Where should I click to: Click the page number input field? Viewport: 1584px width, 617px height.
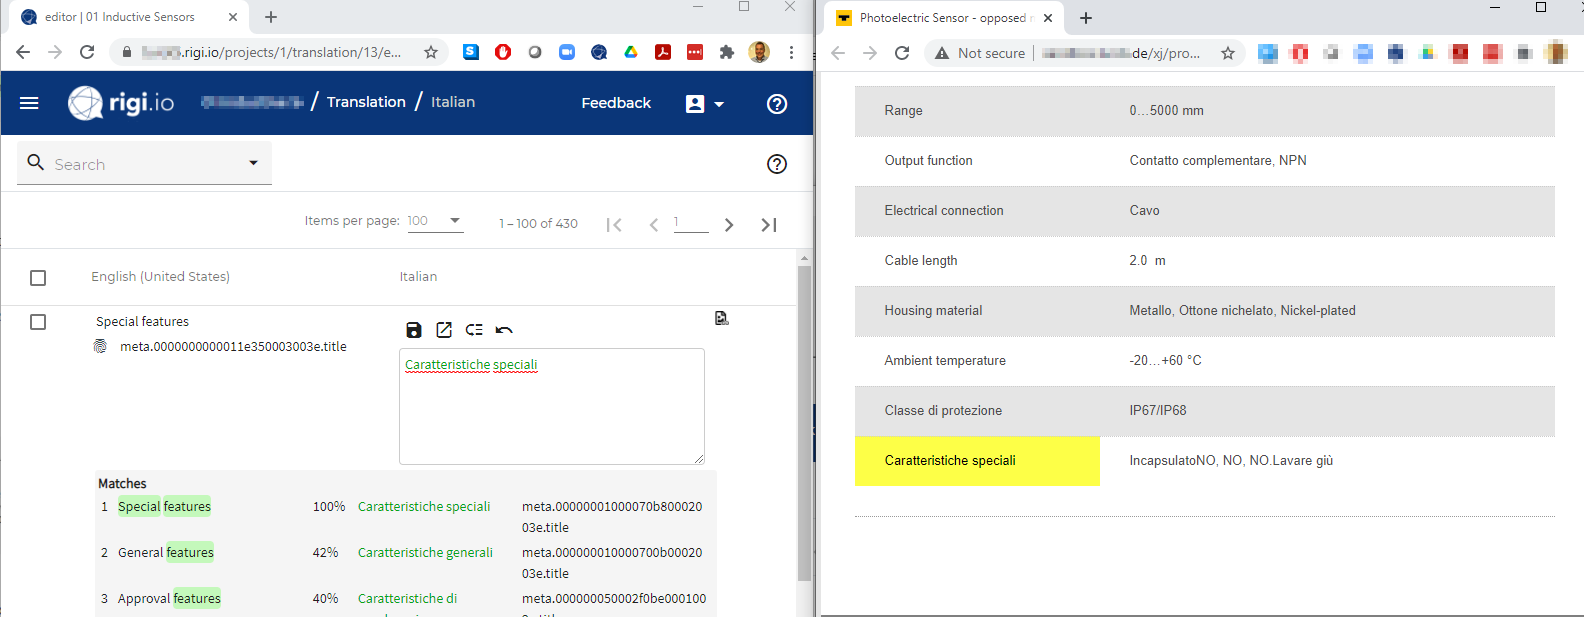[691, 222]
